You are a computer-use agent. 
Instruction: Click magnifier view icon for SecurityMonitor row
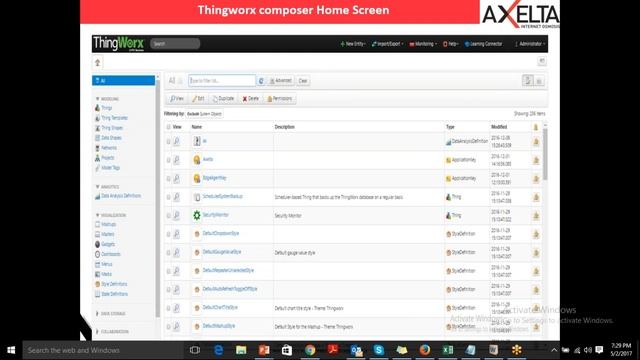click(176, 216)
